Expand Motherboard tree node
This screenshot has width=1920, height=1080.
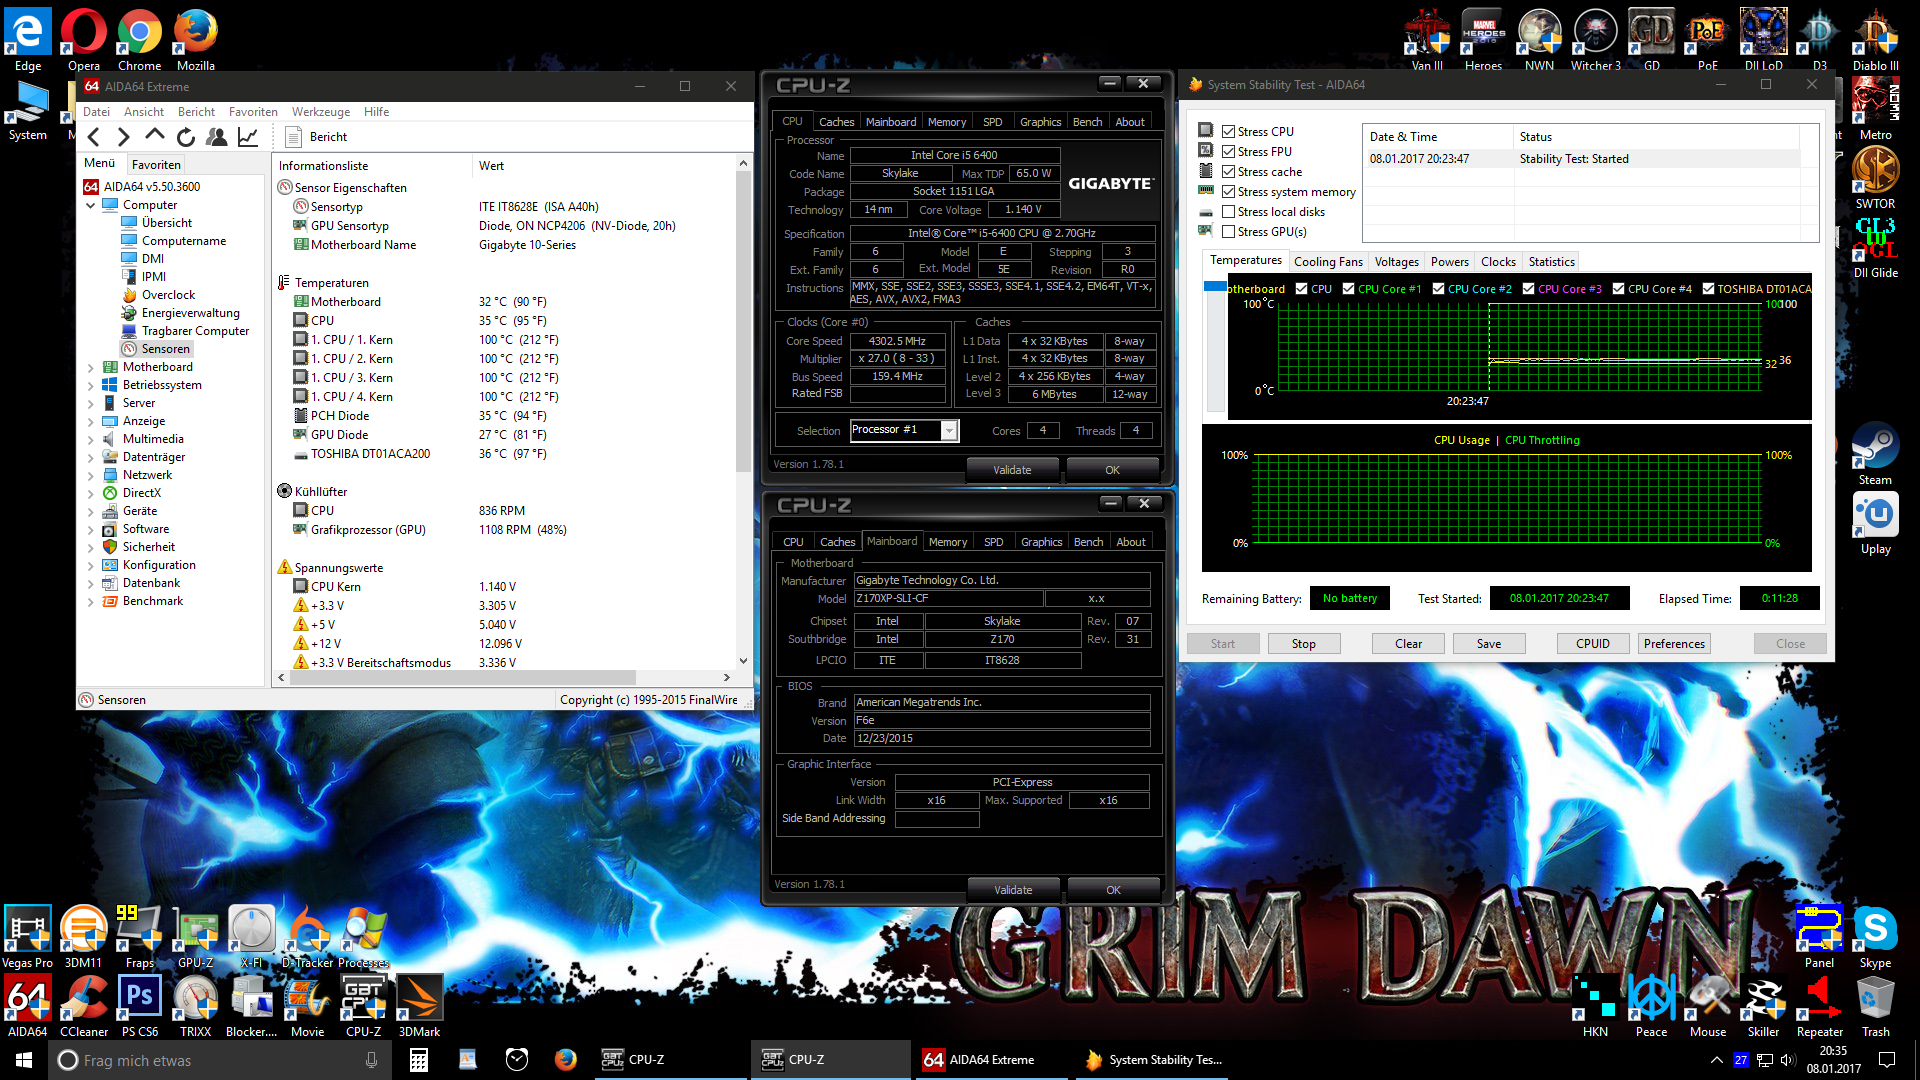tap(90, 368)
